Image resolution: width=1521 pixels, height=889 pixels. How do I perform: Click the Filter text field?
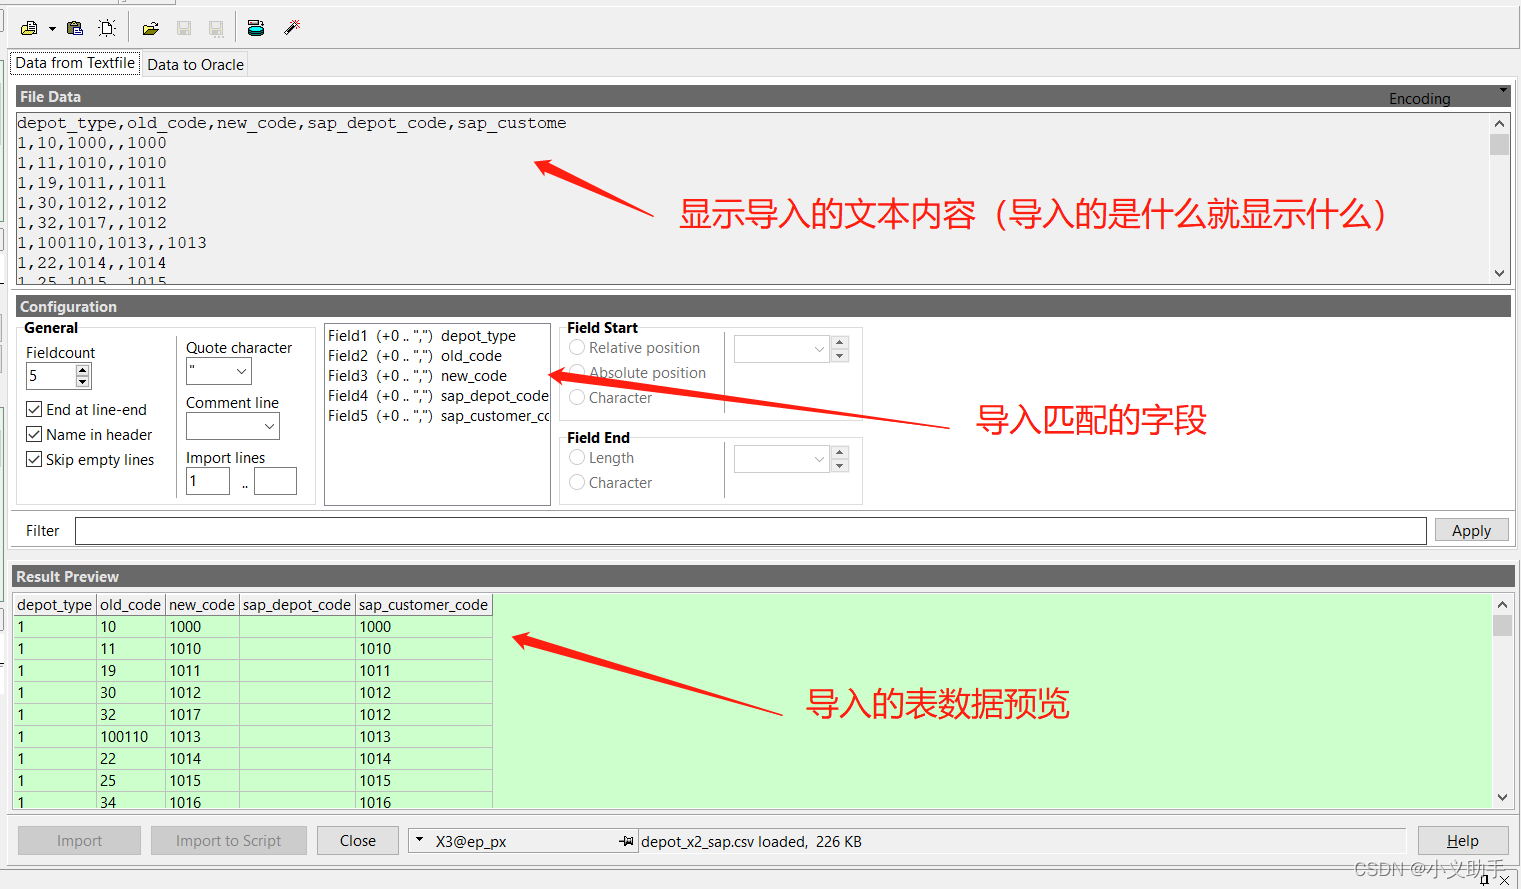pyautogui.click(x=751, y=531)
